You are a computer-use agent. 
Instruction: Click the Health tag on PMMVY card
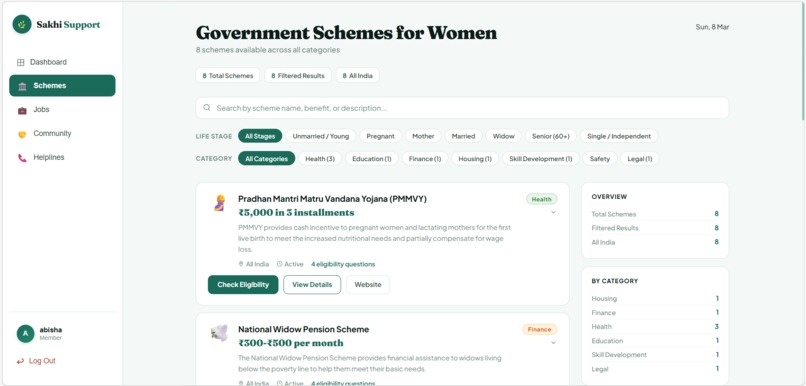(x=541, y=199)
